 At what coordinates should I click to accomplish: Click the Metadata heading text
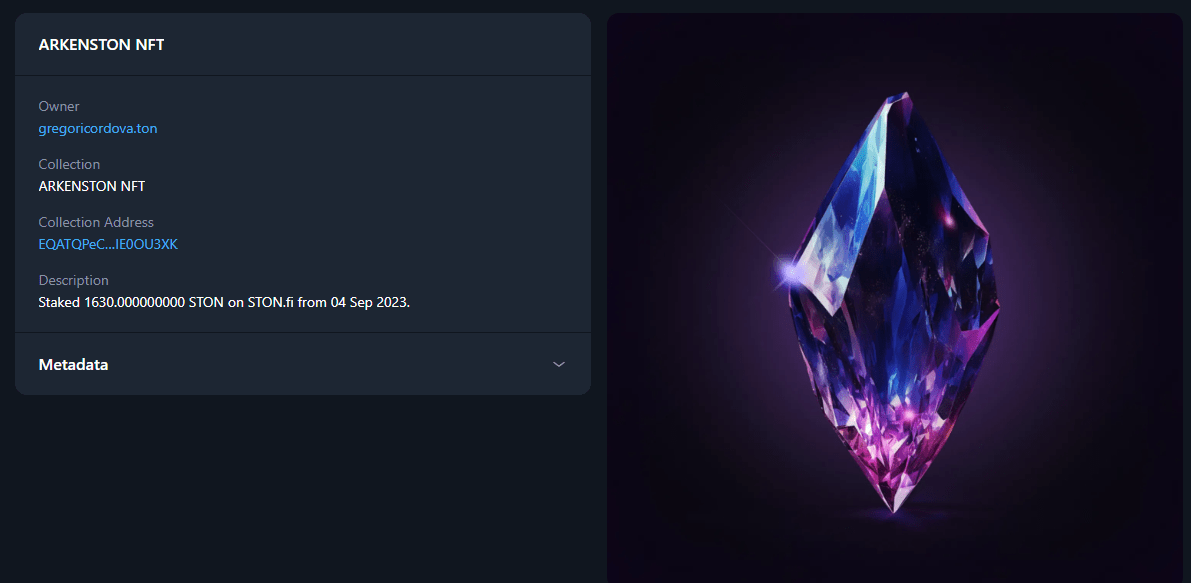[73, 364]
